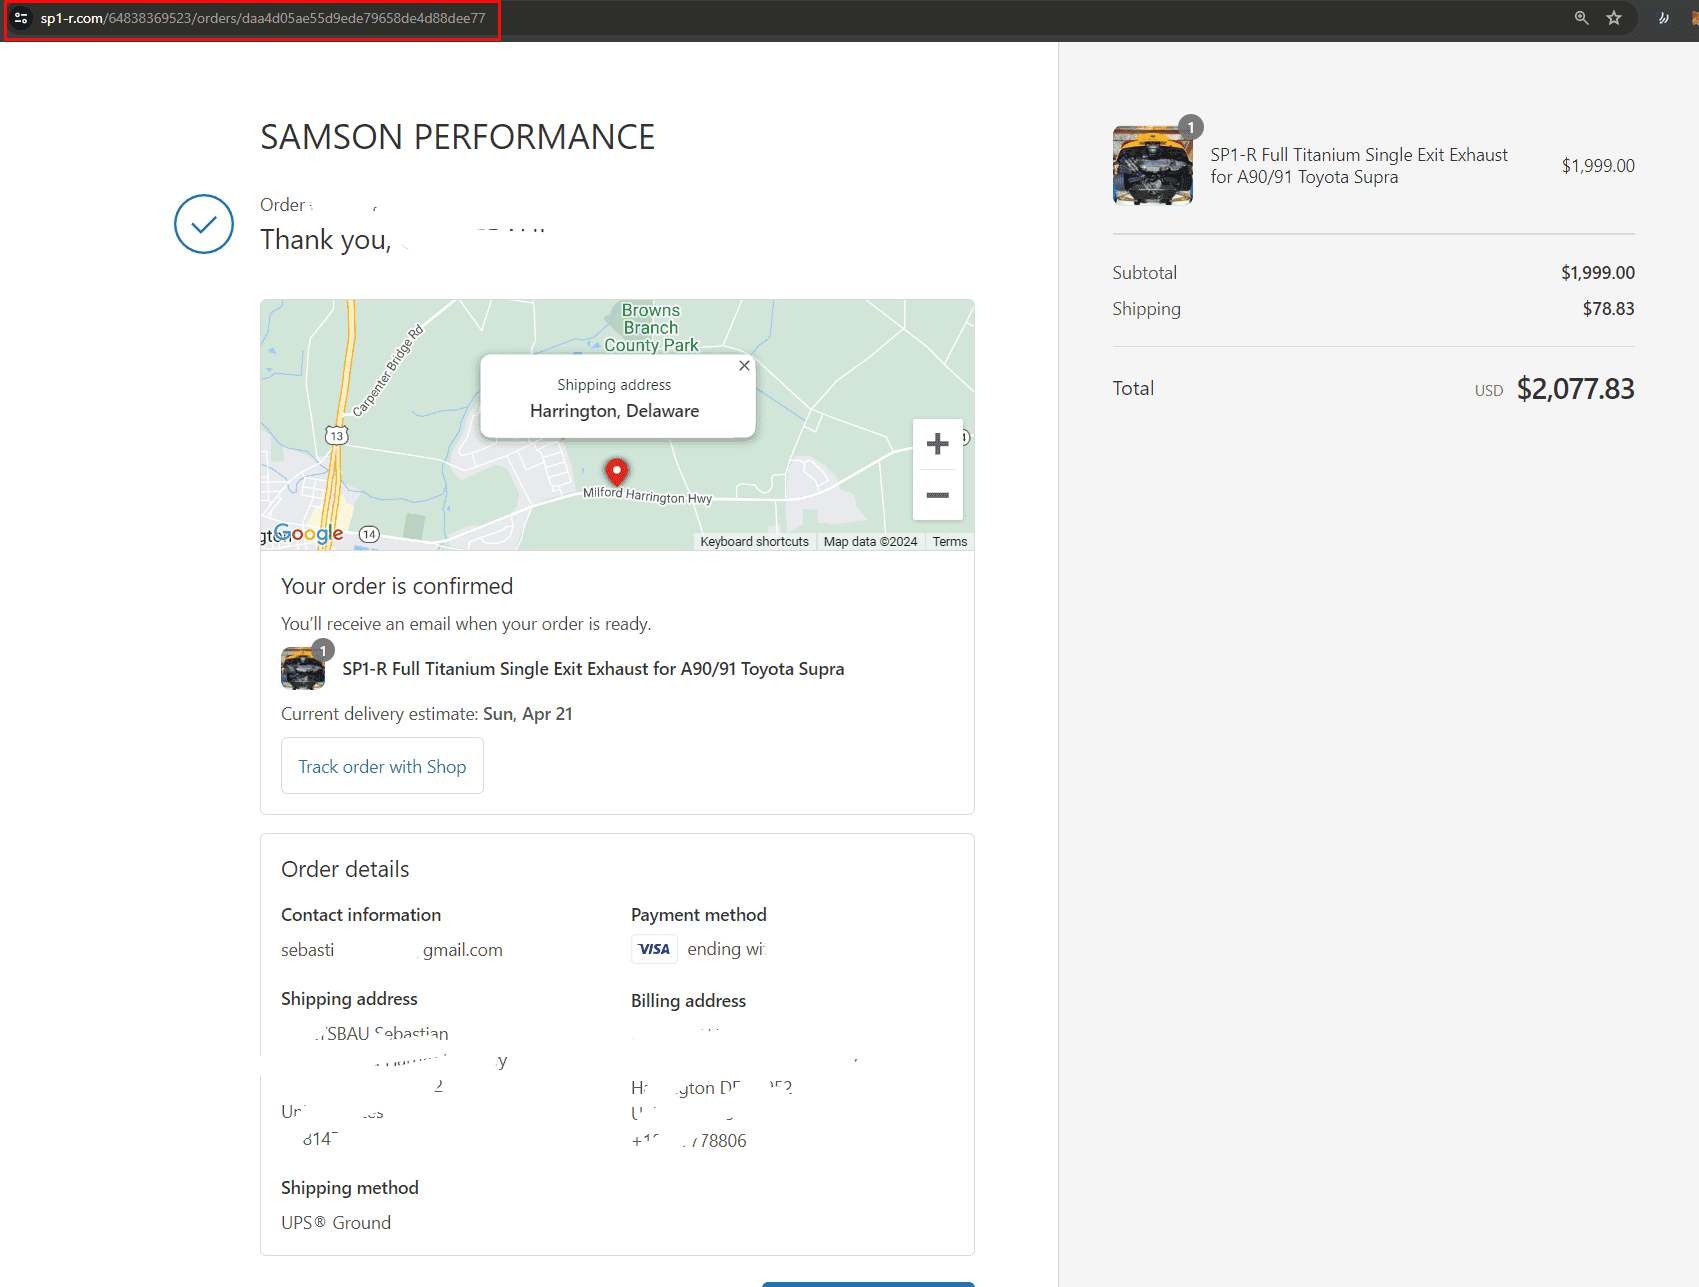1699x1287 pixels.
Task: Click the quantity badge on the sidebar product thumbnail
Action: coord(1190,127)
